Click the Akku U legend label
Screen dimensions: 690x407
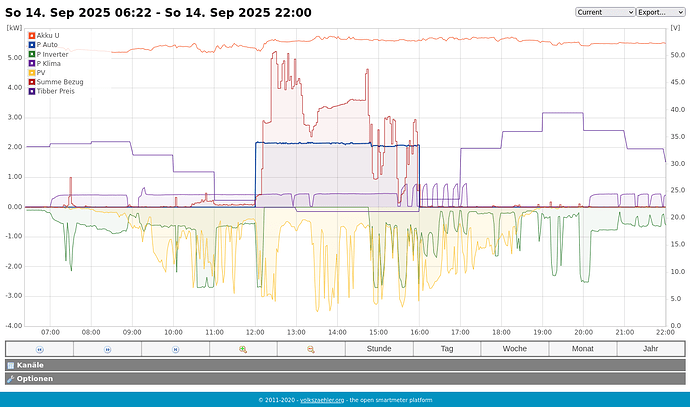click(x=48, y=36)
